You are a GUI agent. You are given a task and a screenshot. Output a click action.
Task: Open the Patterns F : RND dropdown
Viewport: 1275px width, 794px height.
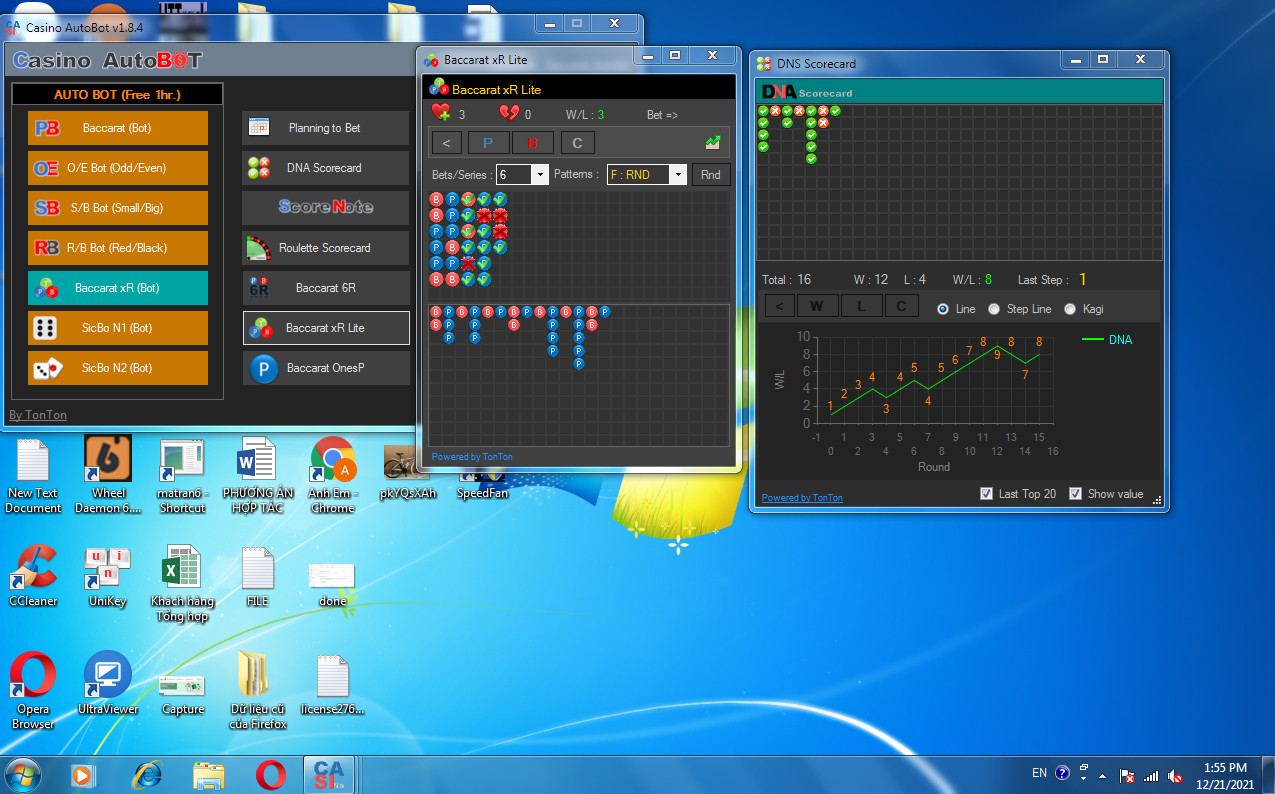677,175
